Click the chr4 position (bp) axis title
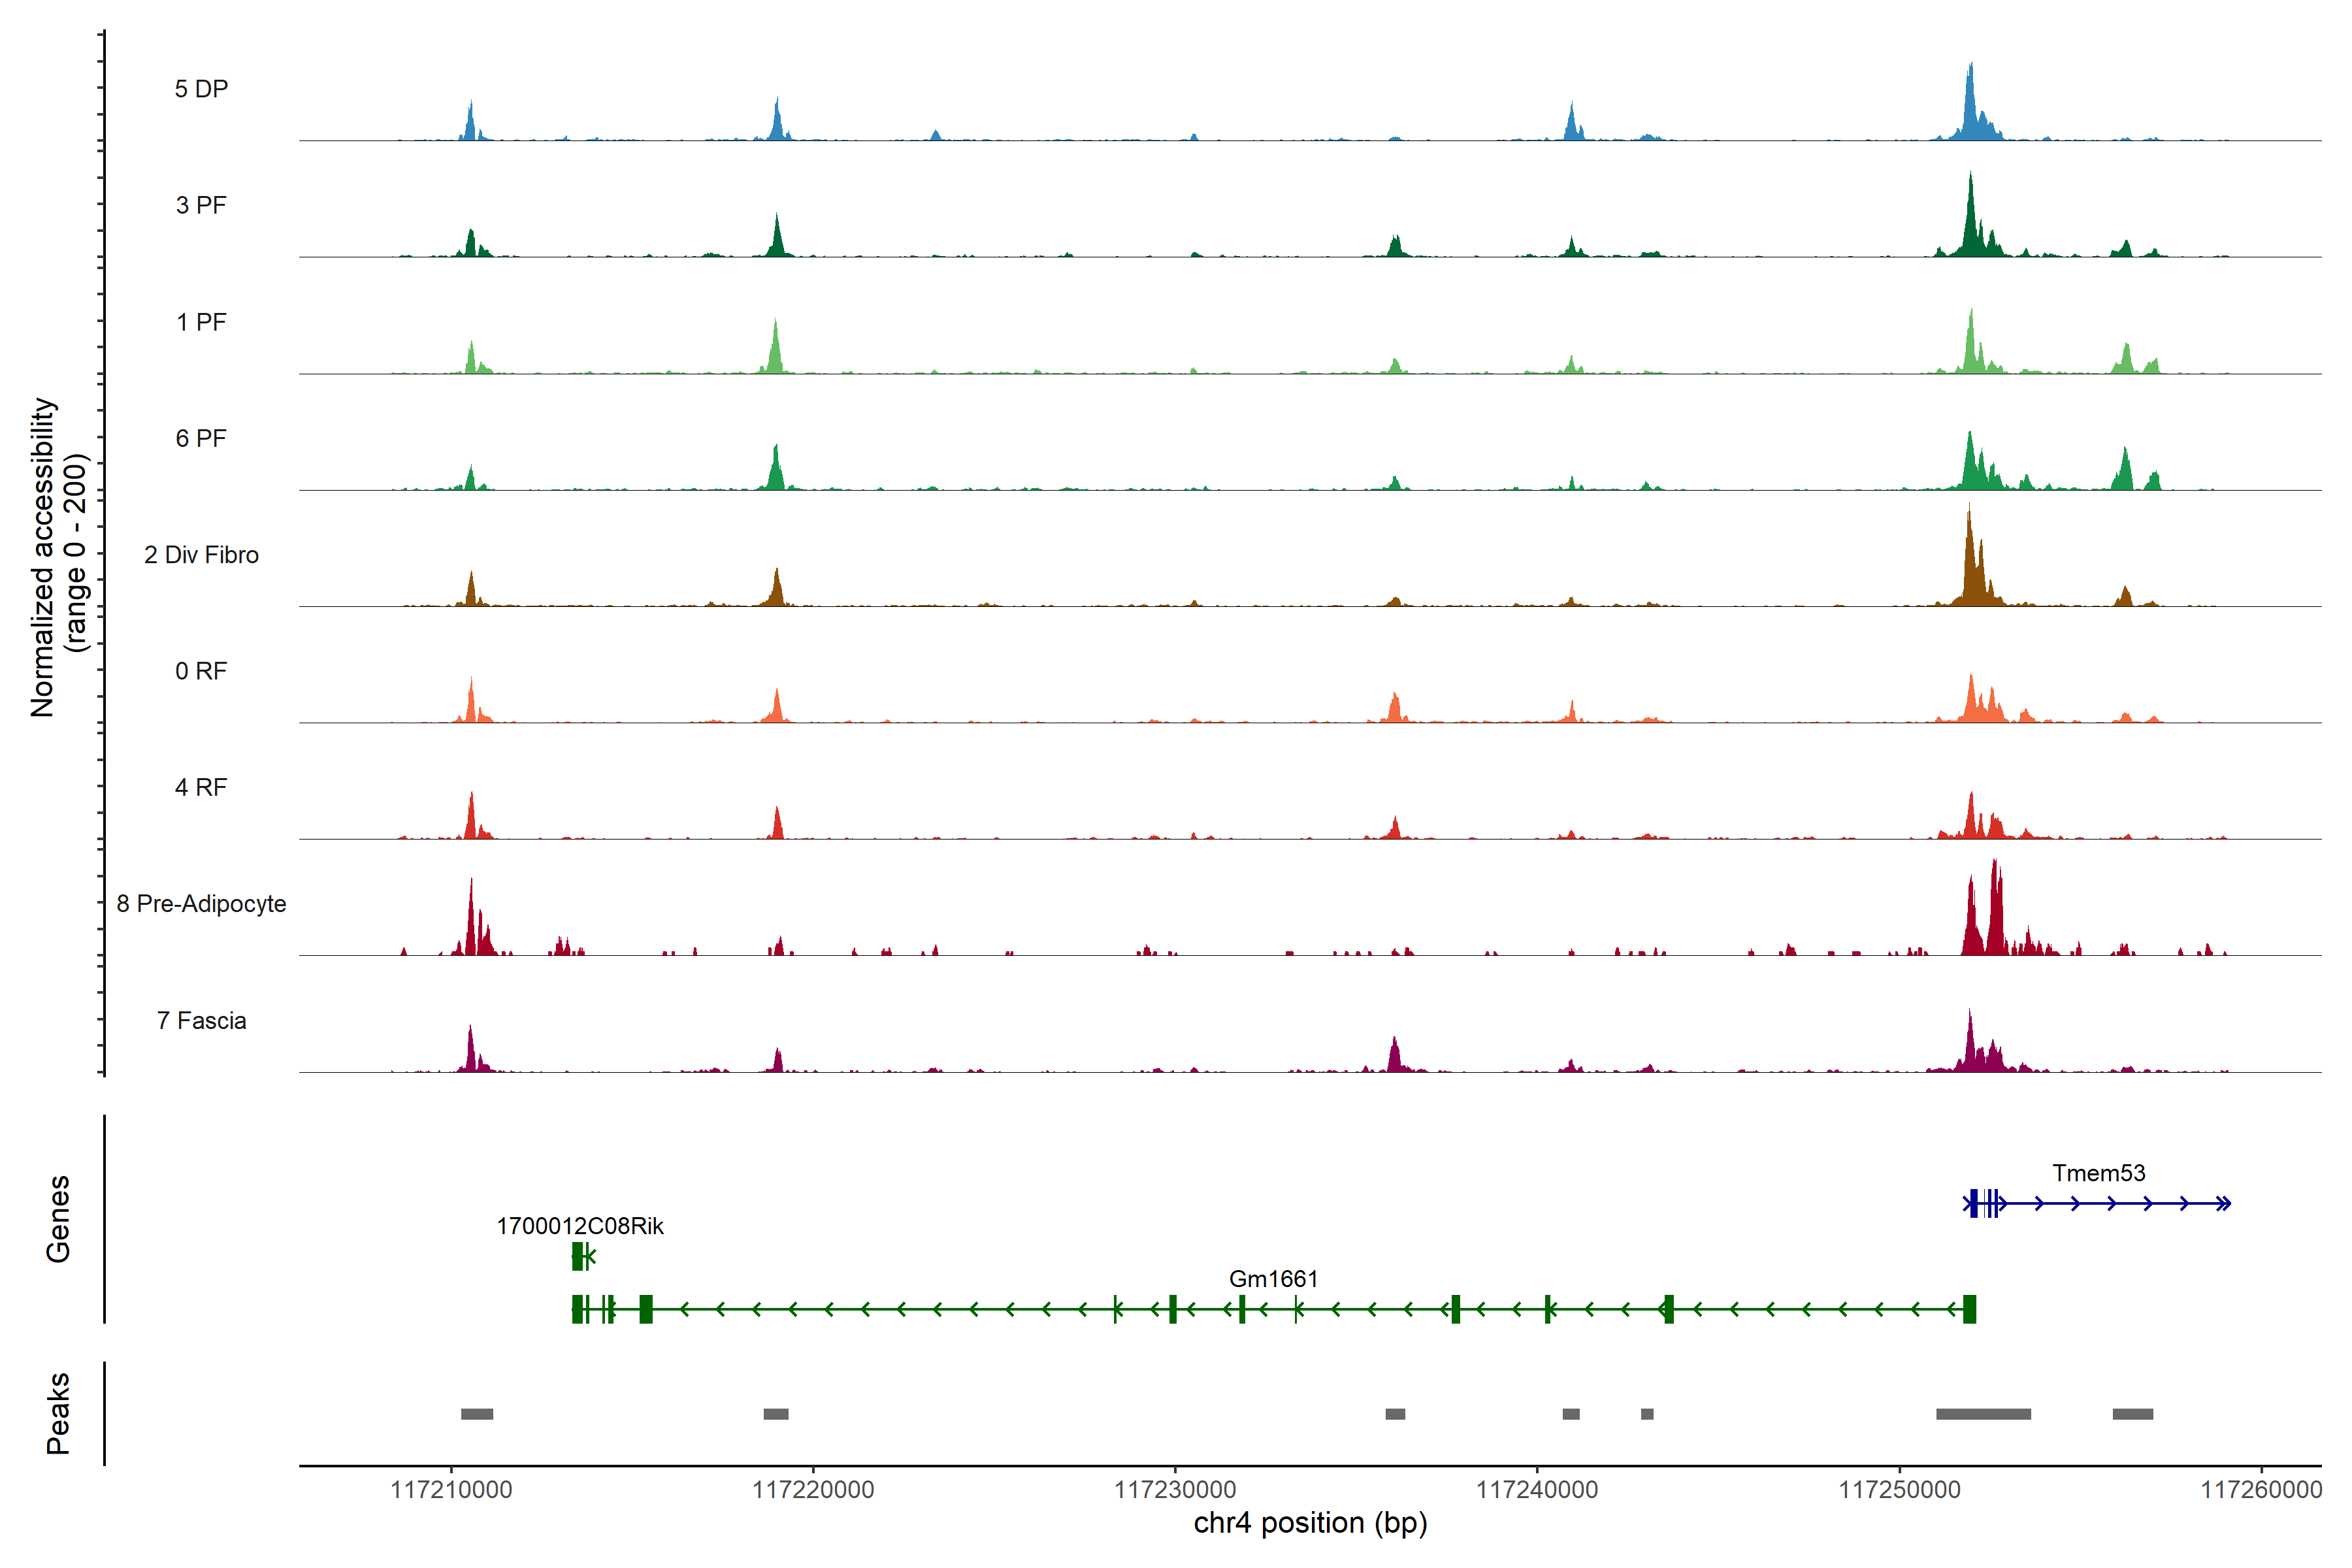 [1310, 1523]
